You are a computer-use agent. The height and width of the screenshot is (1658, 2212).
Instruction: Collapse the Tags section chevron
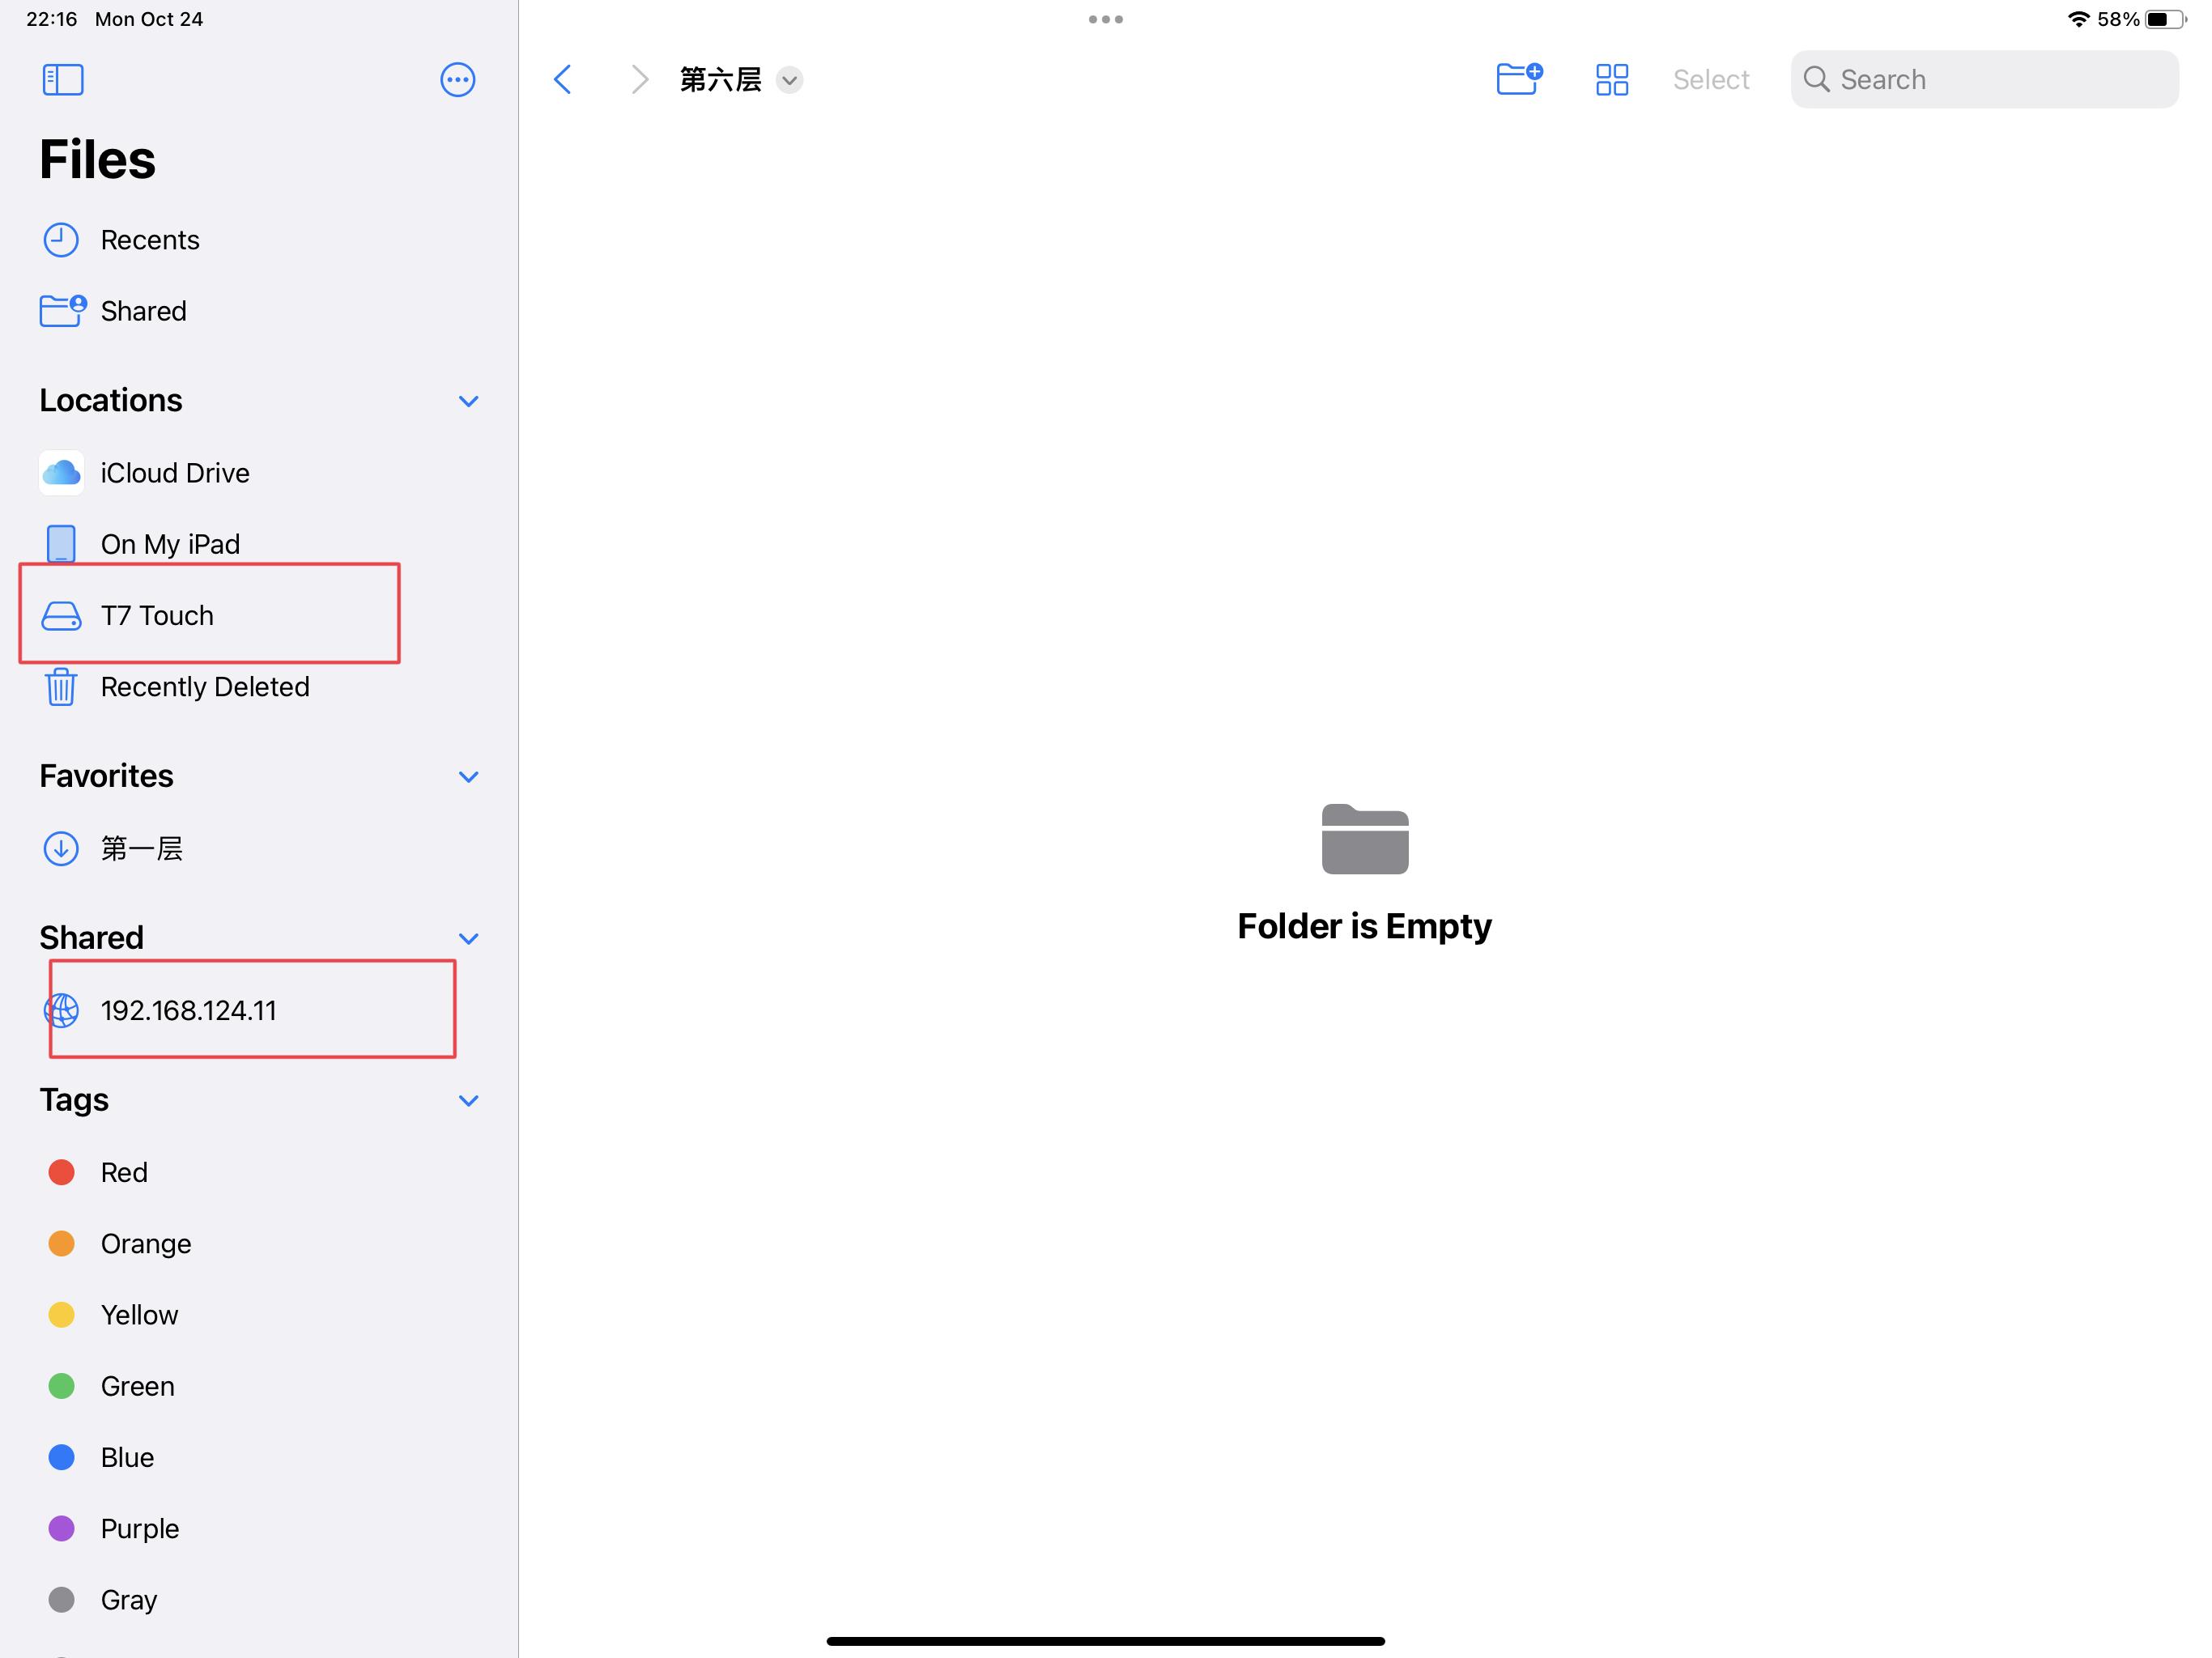468,1101
